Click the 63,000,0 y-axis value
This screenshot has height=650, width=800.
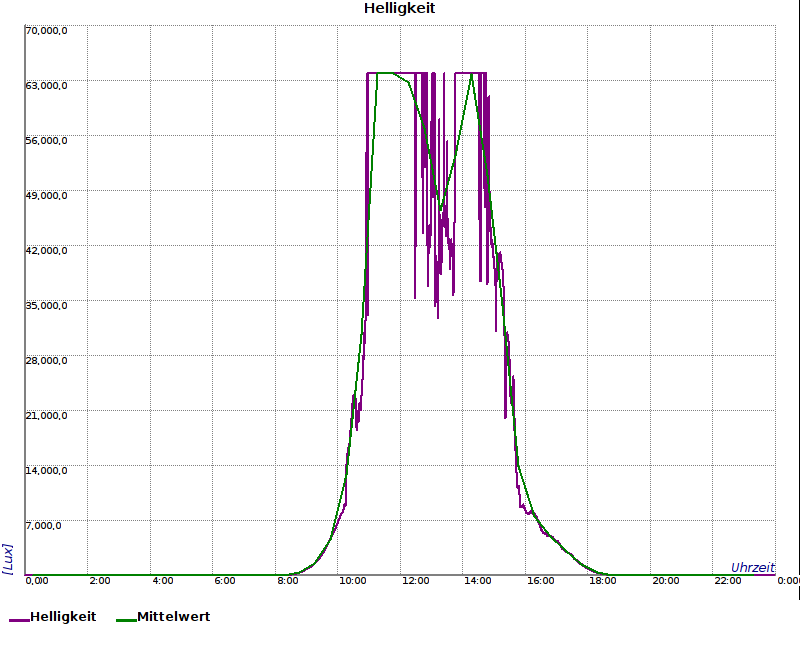tap(46, 86)
